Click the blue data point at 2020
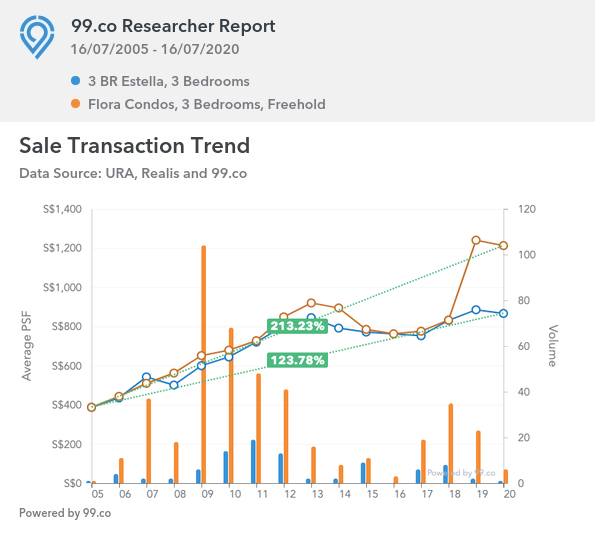Image resolution: width=595 pixels, height=536 pixels. pos(504,313)
